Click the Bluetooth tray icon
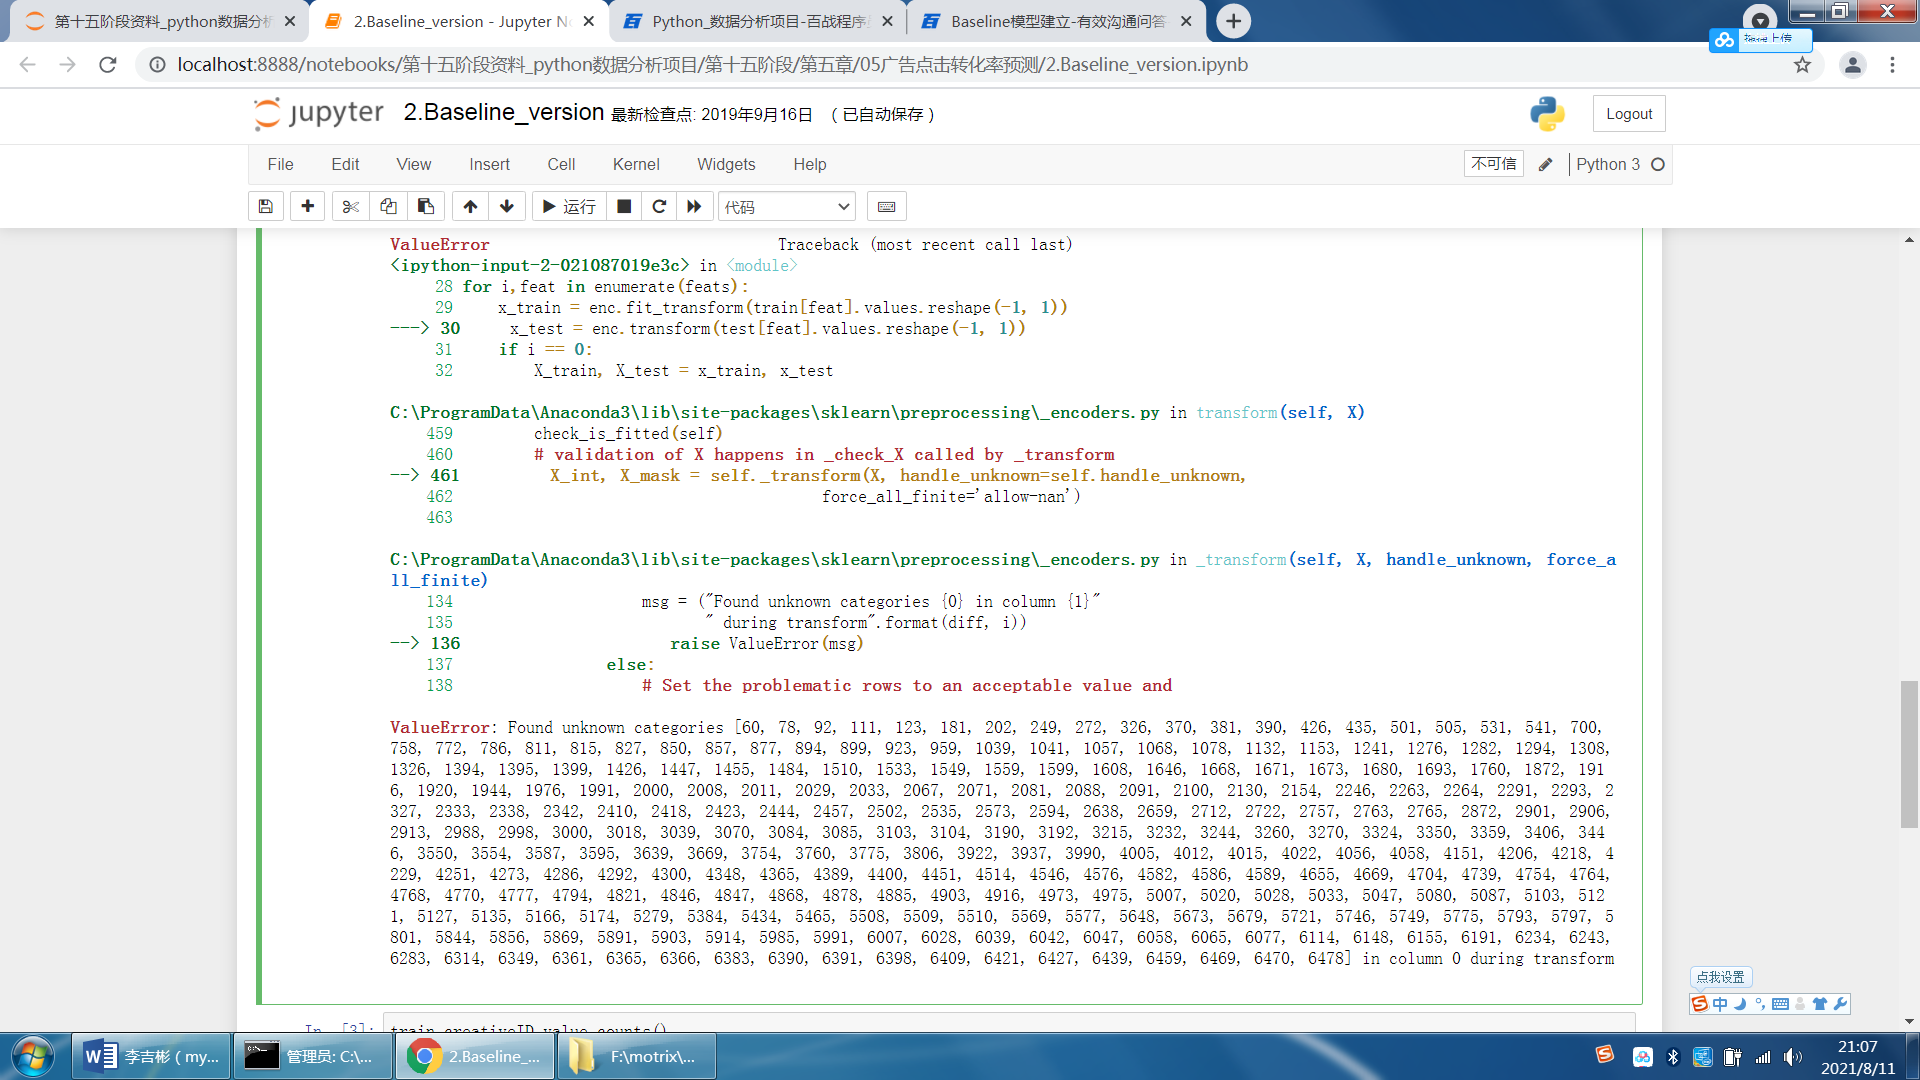The height and width of the screenshot is (1080, 1920). 1673,1057
